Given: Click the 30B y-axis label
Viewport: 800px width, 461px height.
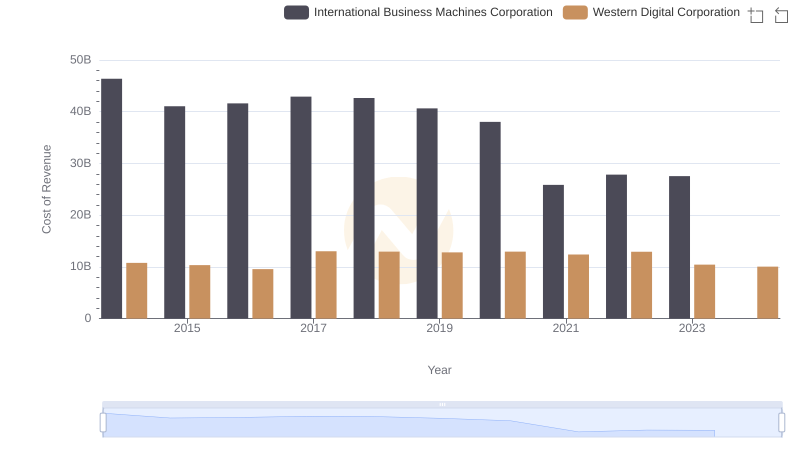Looking at the screenshot, I should click(81, 163).
